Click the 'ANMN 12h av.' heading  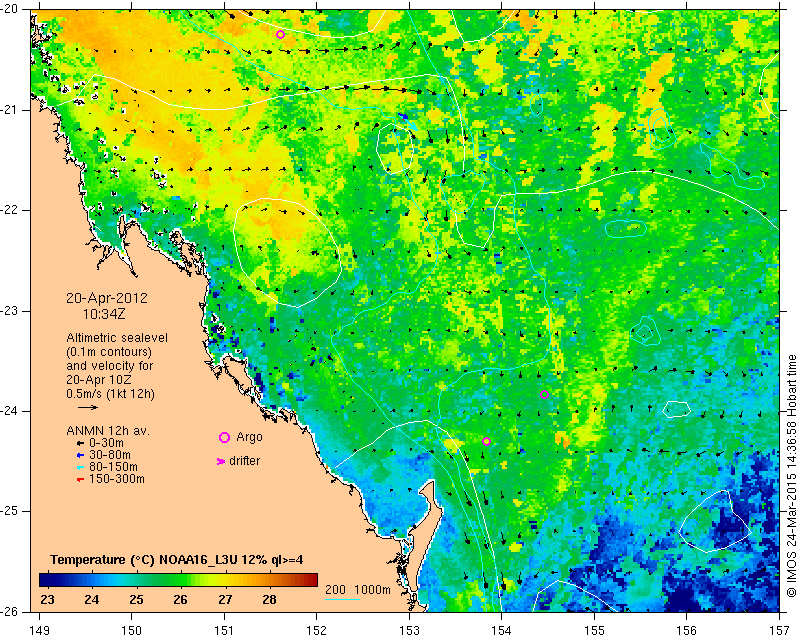click(108, 431)
